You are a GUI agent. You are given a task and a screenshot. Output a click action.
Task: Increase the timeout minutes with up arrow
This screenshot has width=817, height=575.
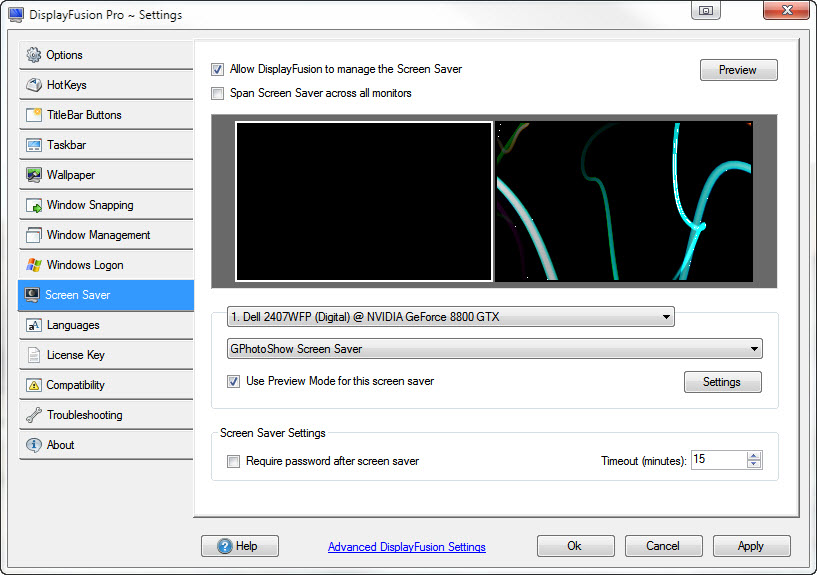pos(754,455)
